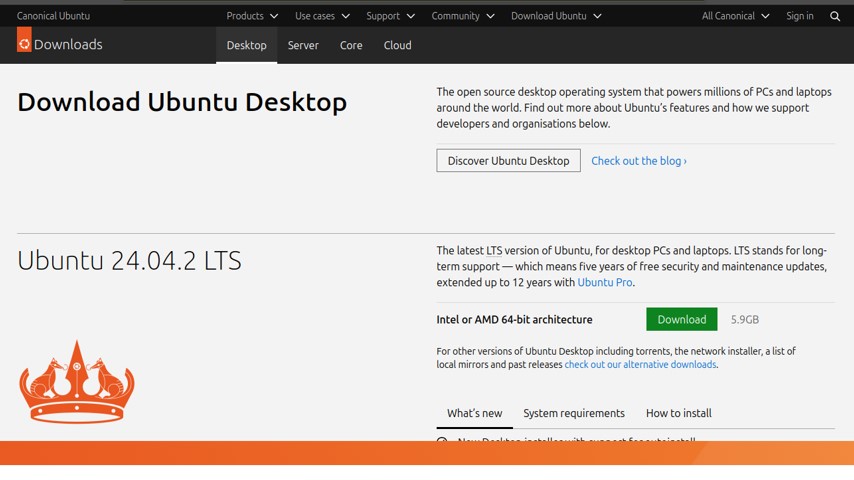Screen dimensions: 854x480
Task: Switch to the Server tab
Action: 303,45
